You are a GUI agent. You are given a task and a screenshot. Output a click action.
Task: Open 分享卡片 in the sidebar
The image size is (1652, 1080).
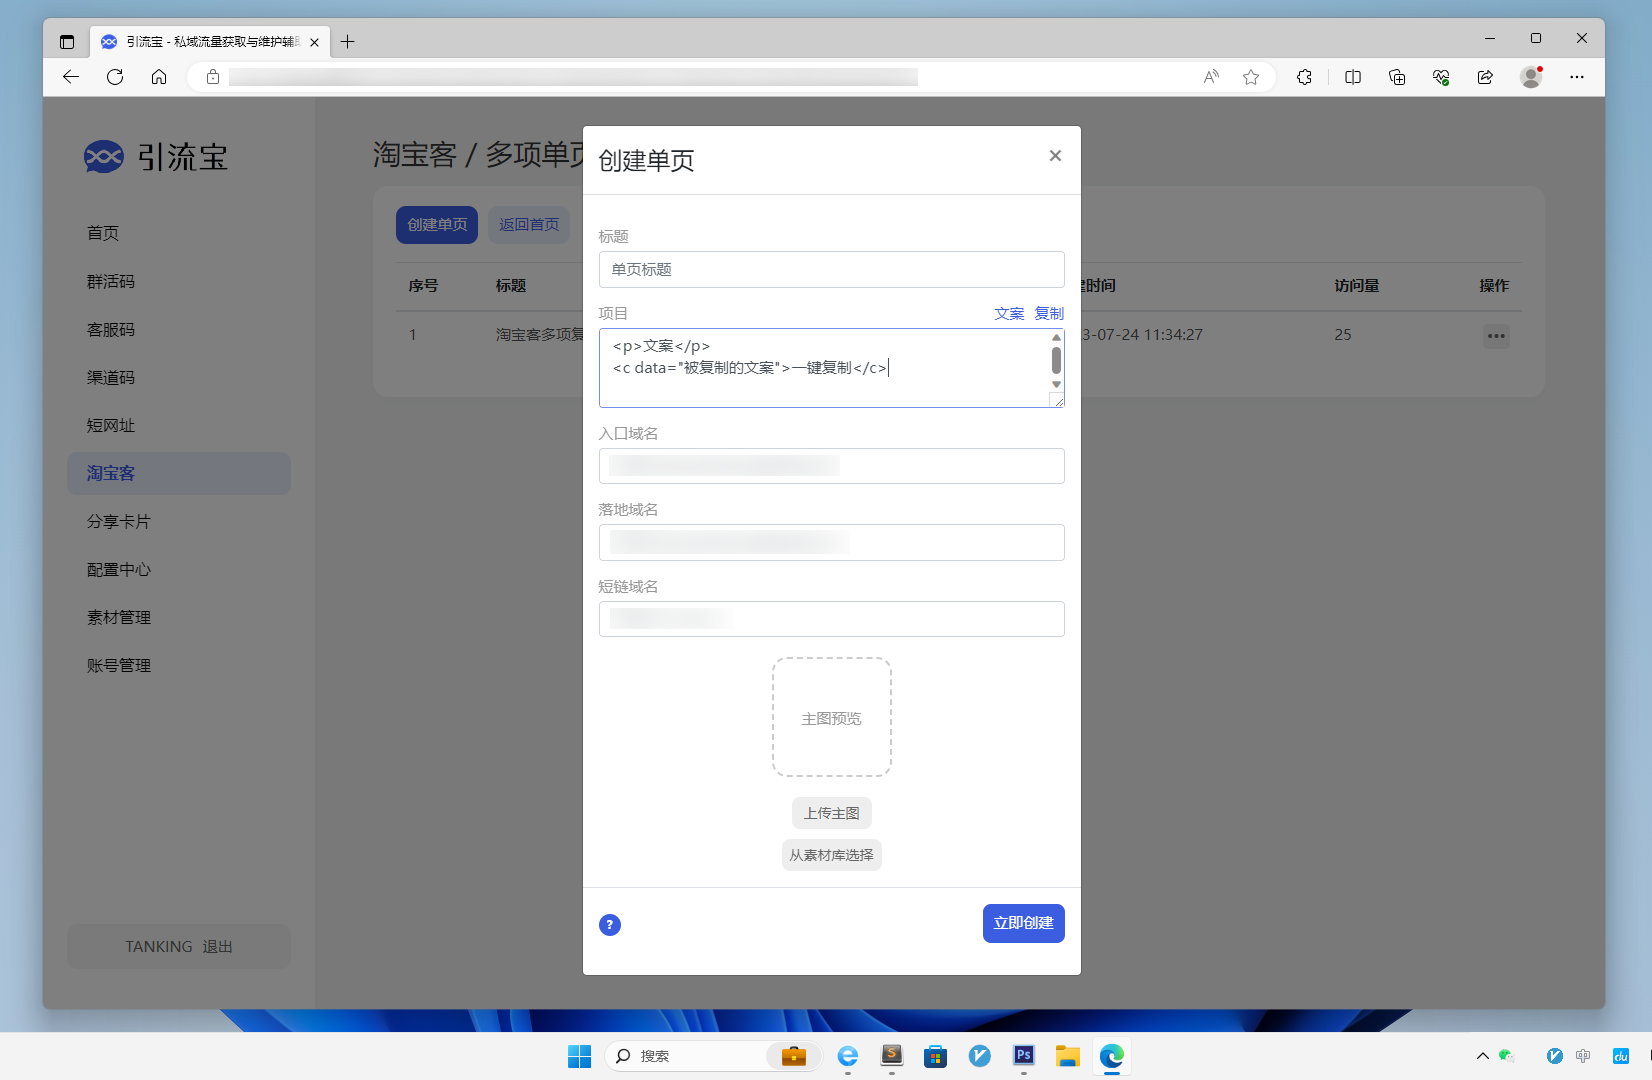119,521
